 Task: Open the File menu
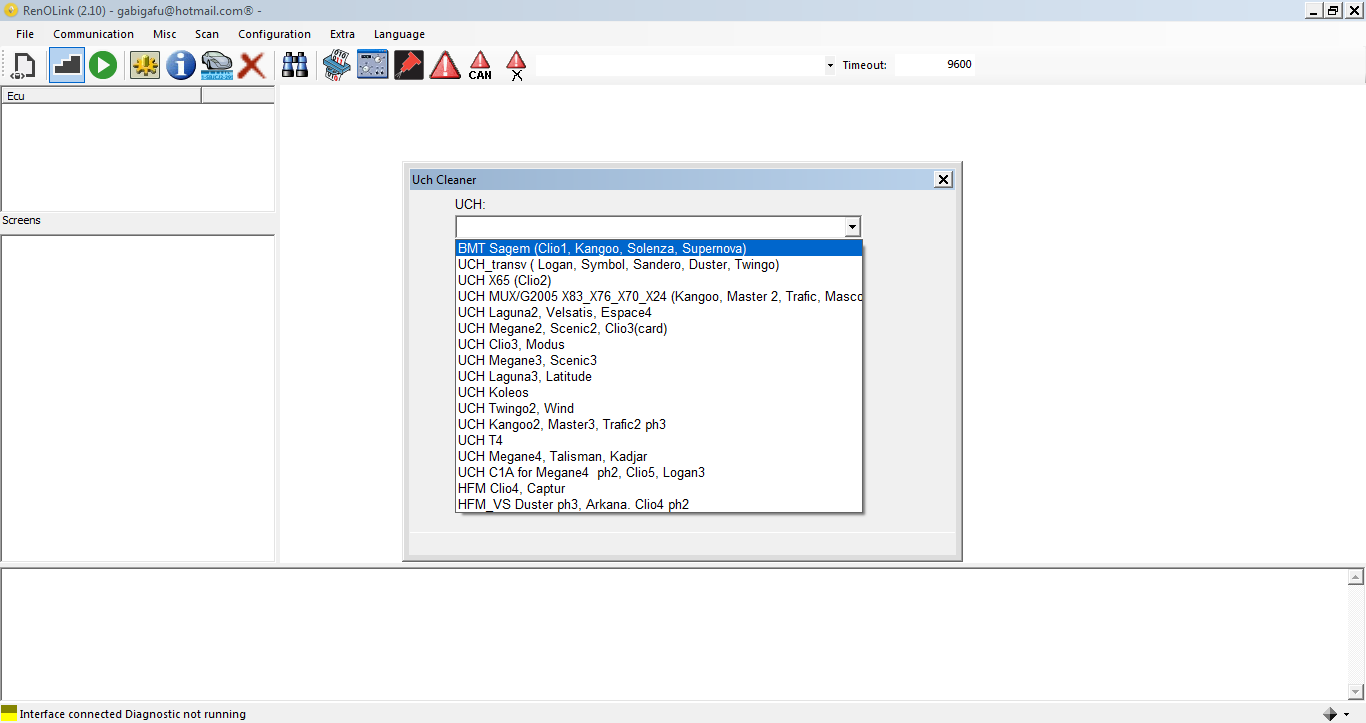25,34
